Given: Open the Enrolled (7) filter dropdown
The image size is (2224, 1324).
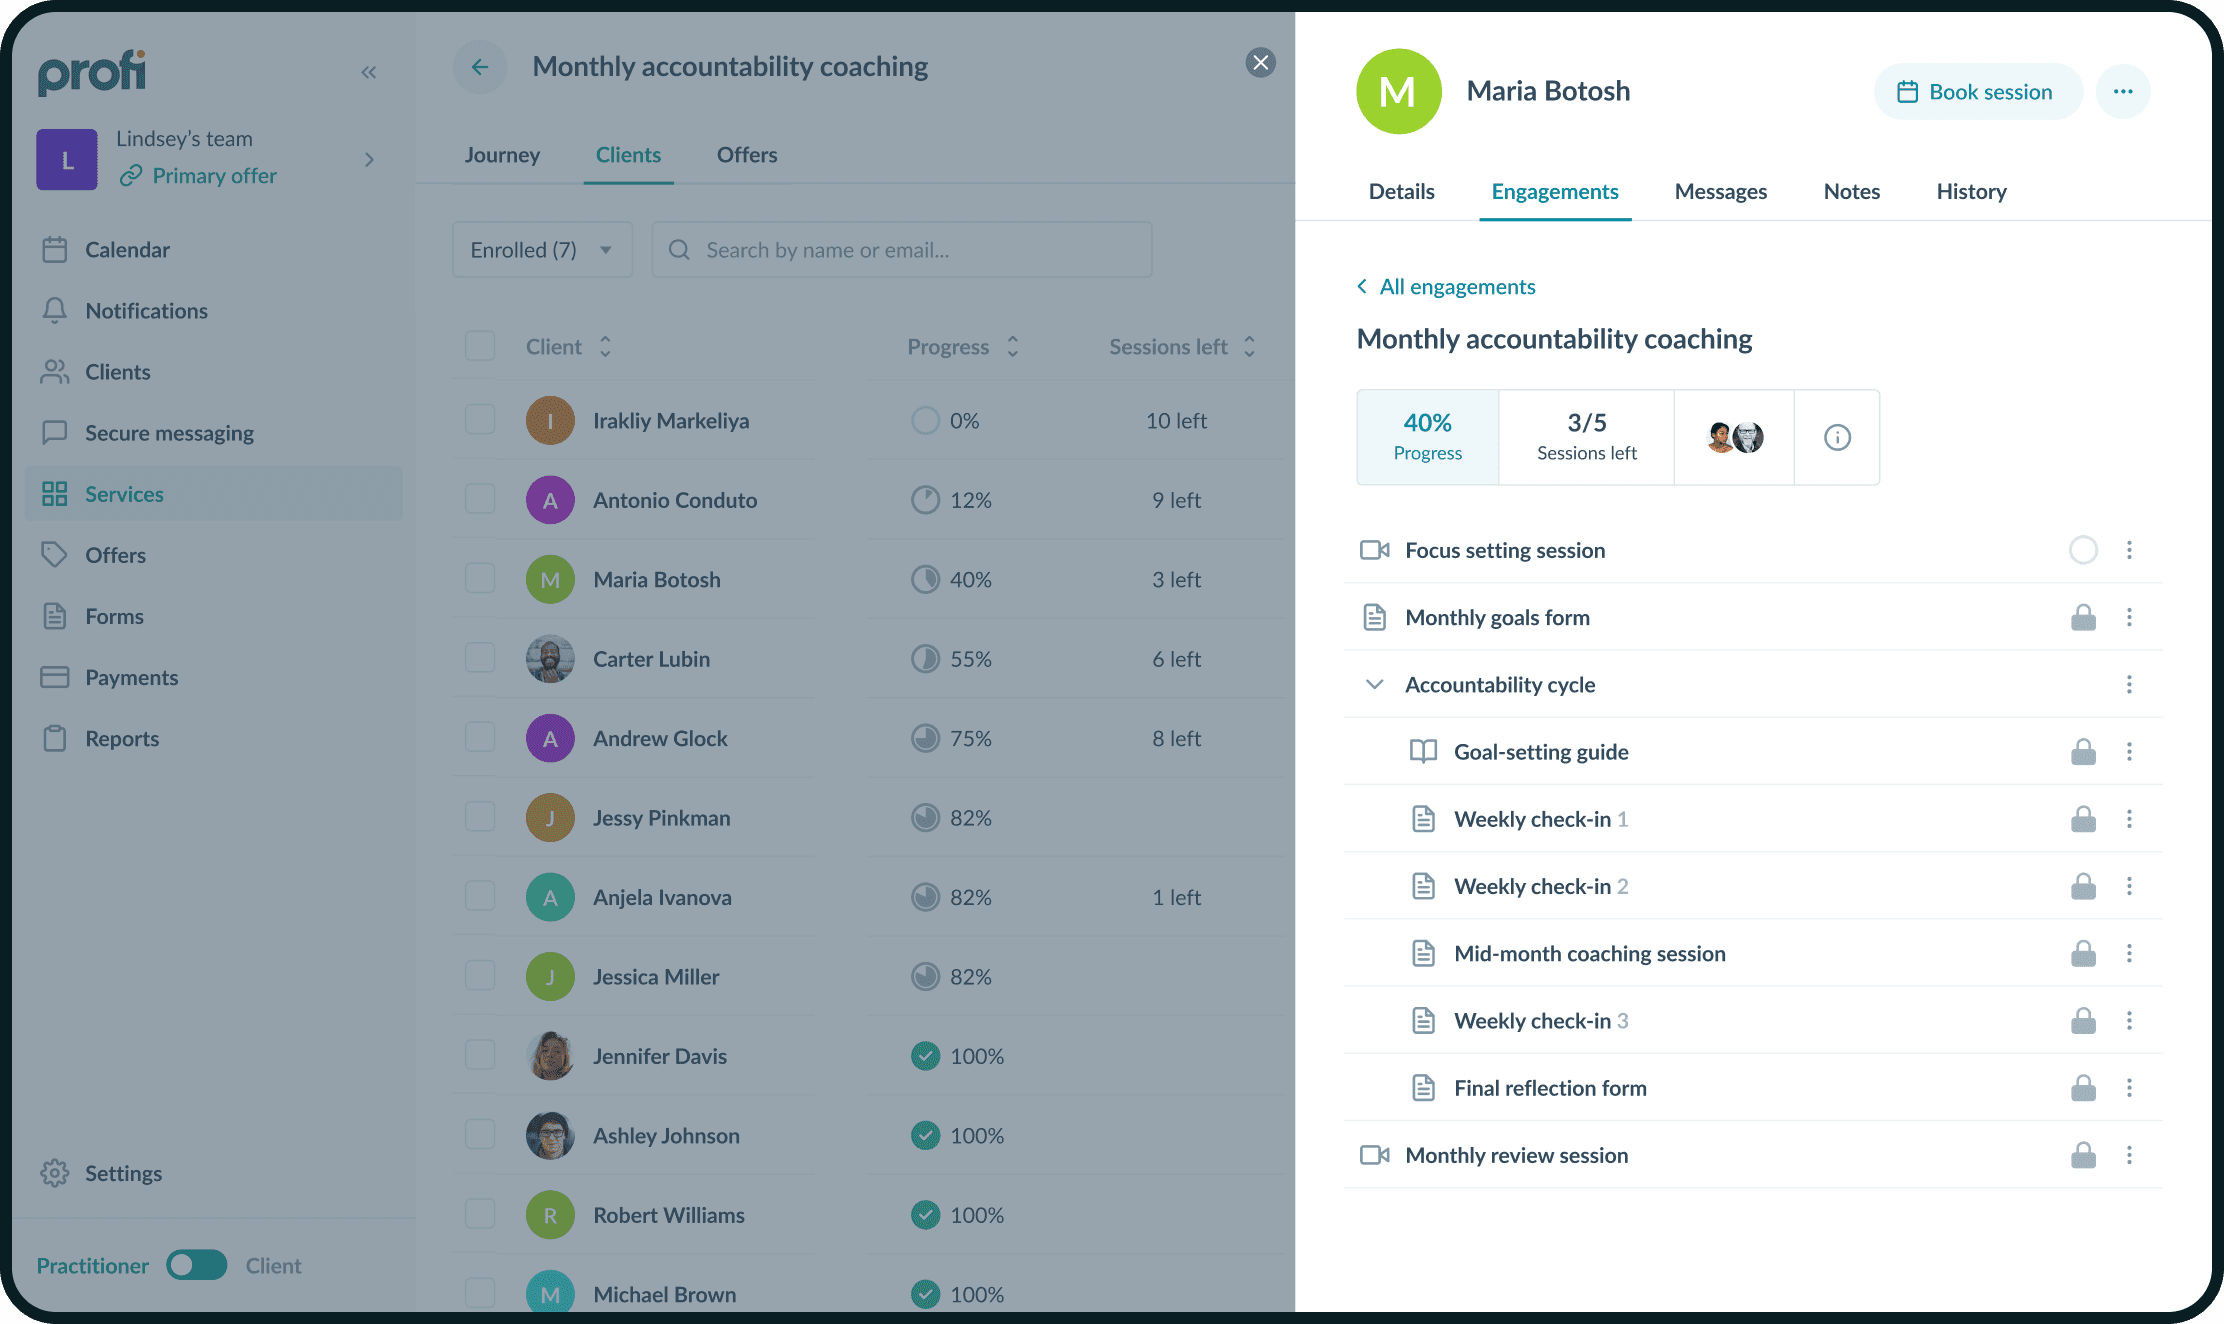Looking at the screenshot, I should 541,250.
